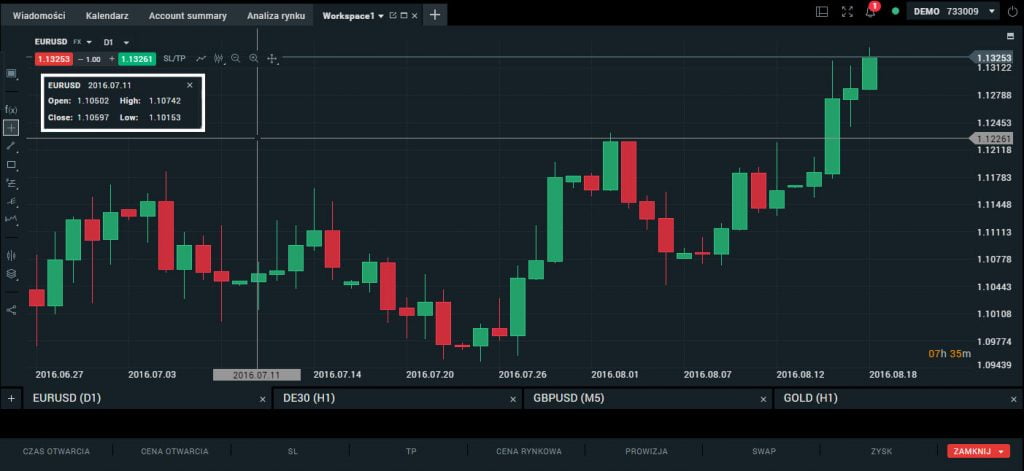
Task: Click the volume plus stepper
Action: point(112,59)
